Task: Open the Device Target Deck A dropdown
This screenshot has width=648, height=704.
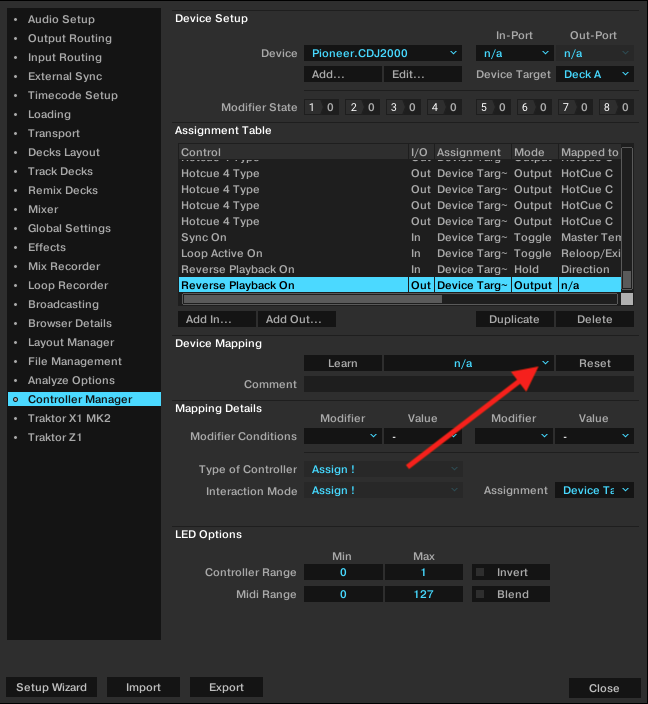Action: pyautogui.click(x=595, y=74)
